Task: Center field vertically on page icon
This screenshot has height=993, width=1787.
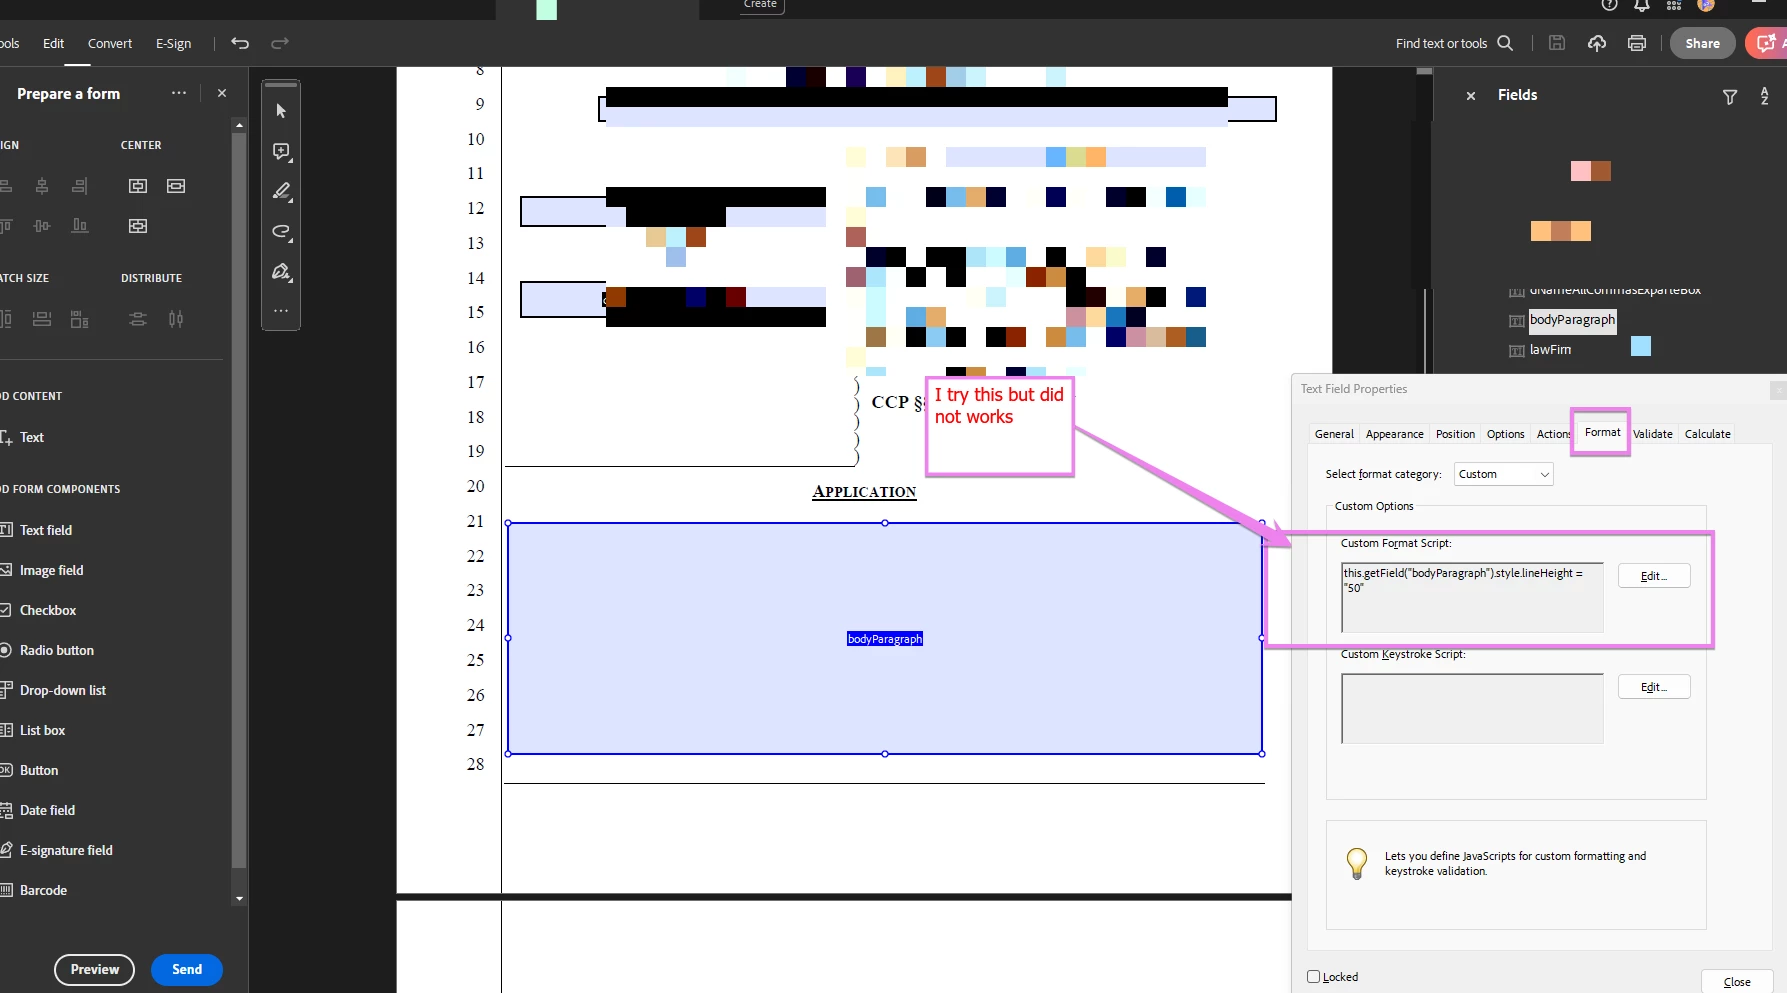Action: [138, 186]
